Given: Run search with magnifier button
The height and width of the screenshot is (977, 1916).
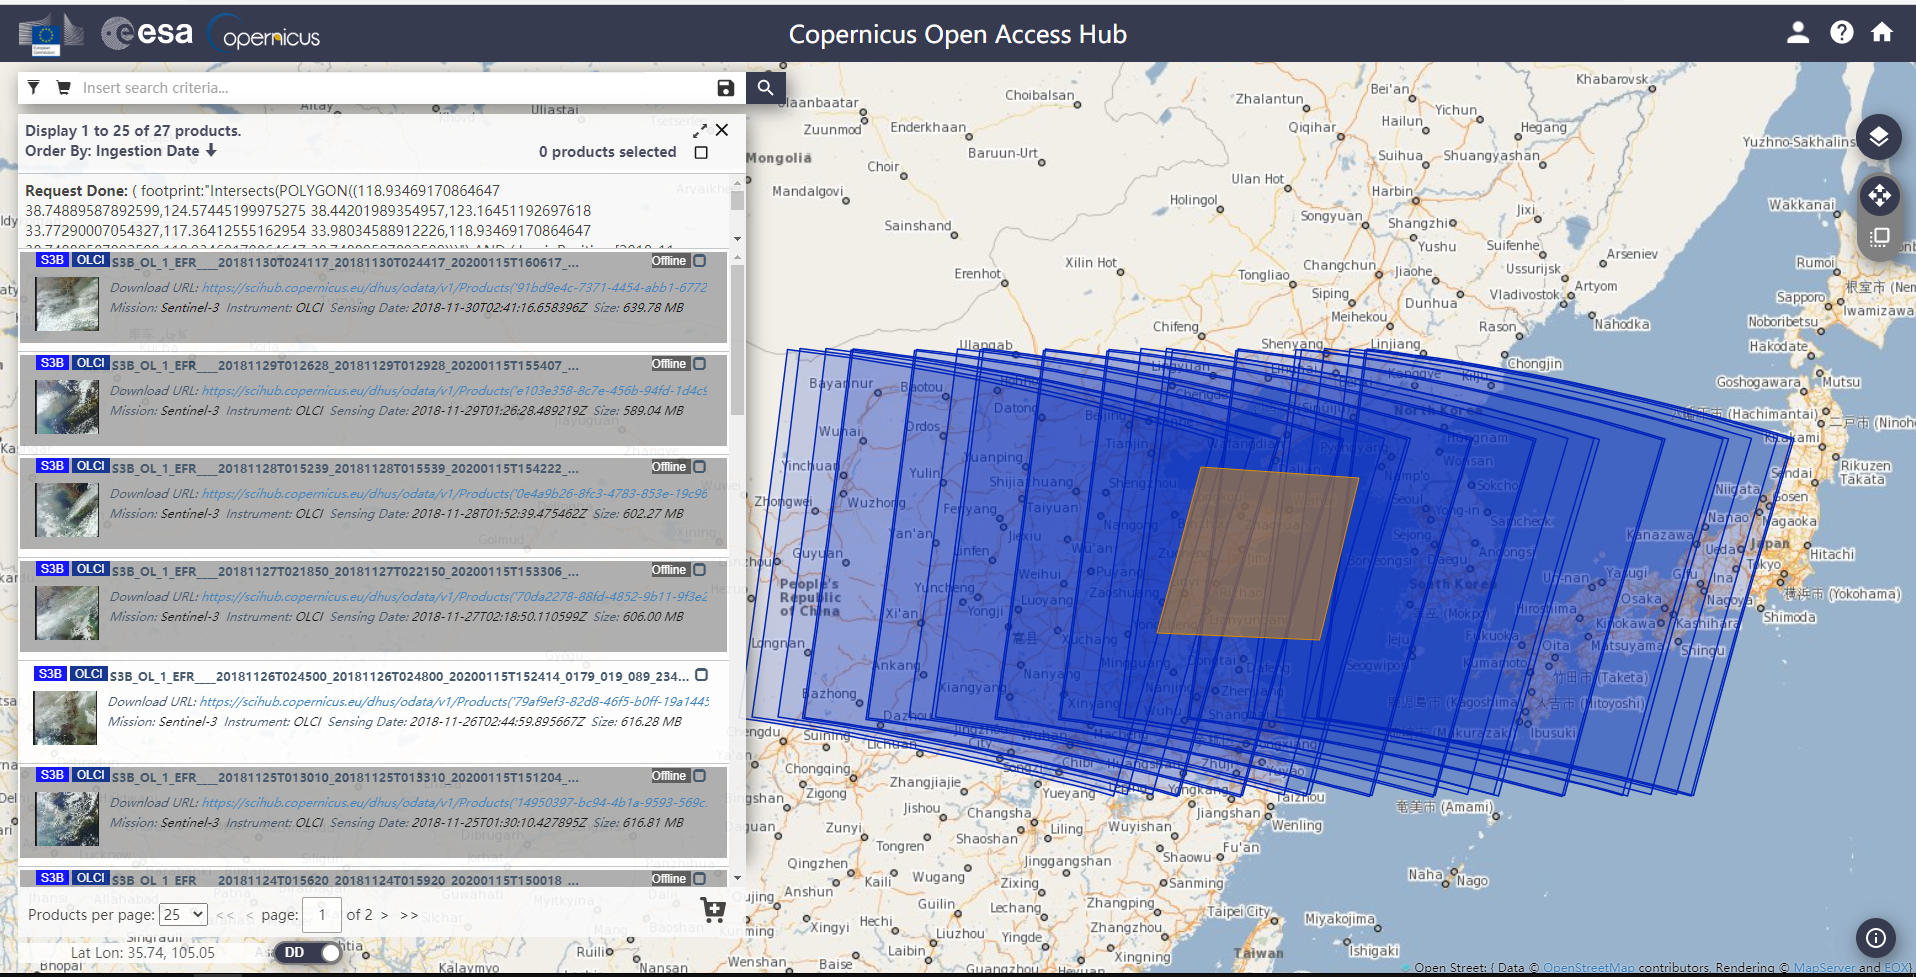Looking at the screenshot, I should pos(765,88).
